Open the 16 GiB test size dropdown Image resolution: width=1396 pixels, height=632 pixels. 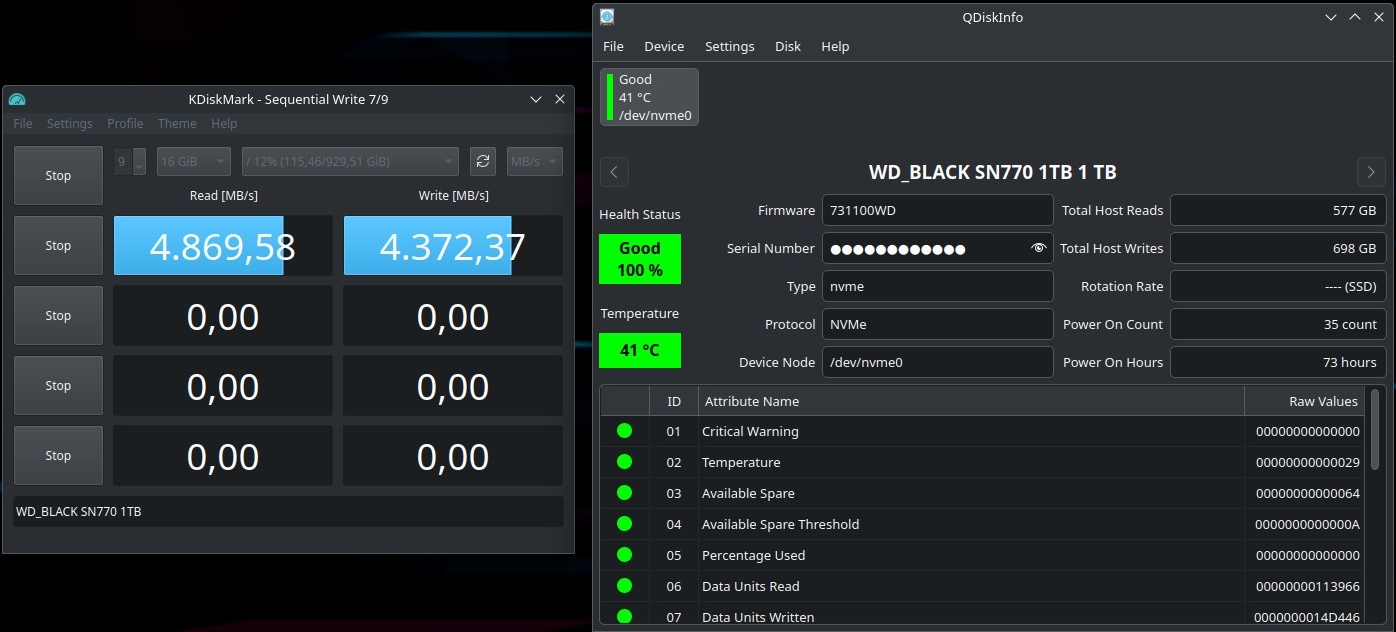(x=194, y=161)
